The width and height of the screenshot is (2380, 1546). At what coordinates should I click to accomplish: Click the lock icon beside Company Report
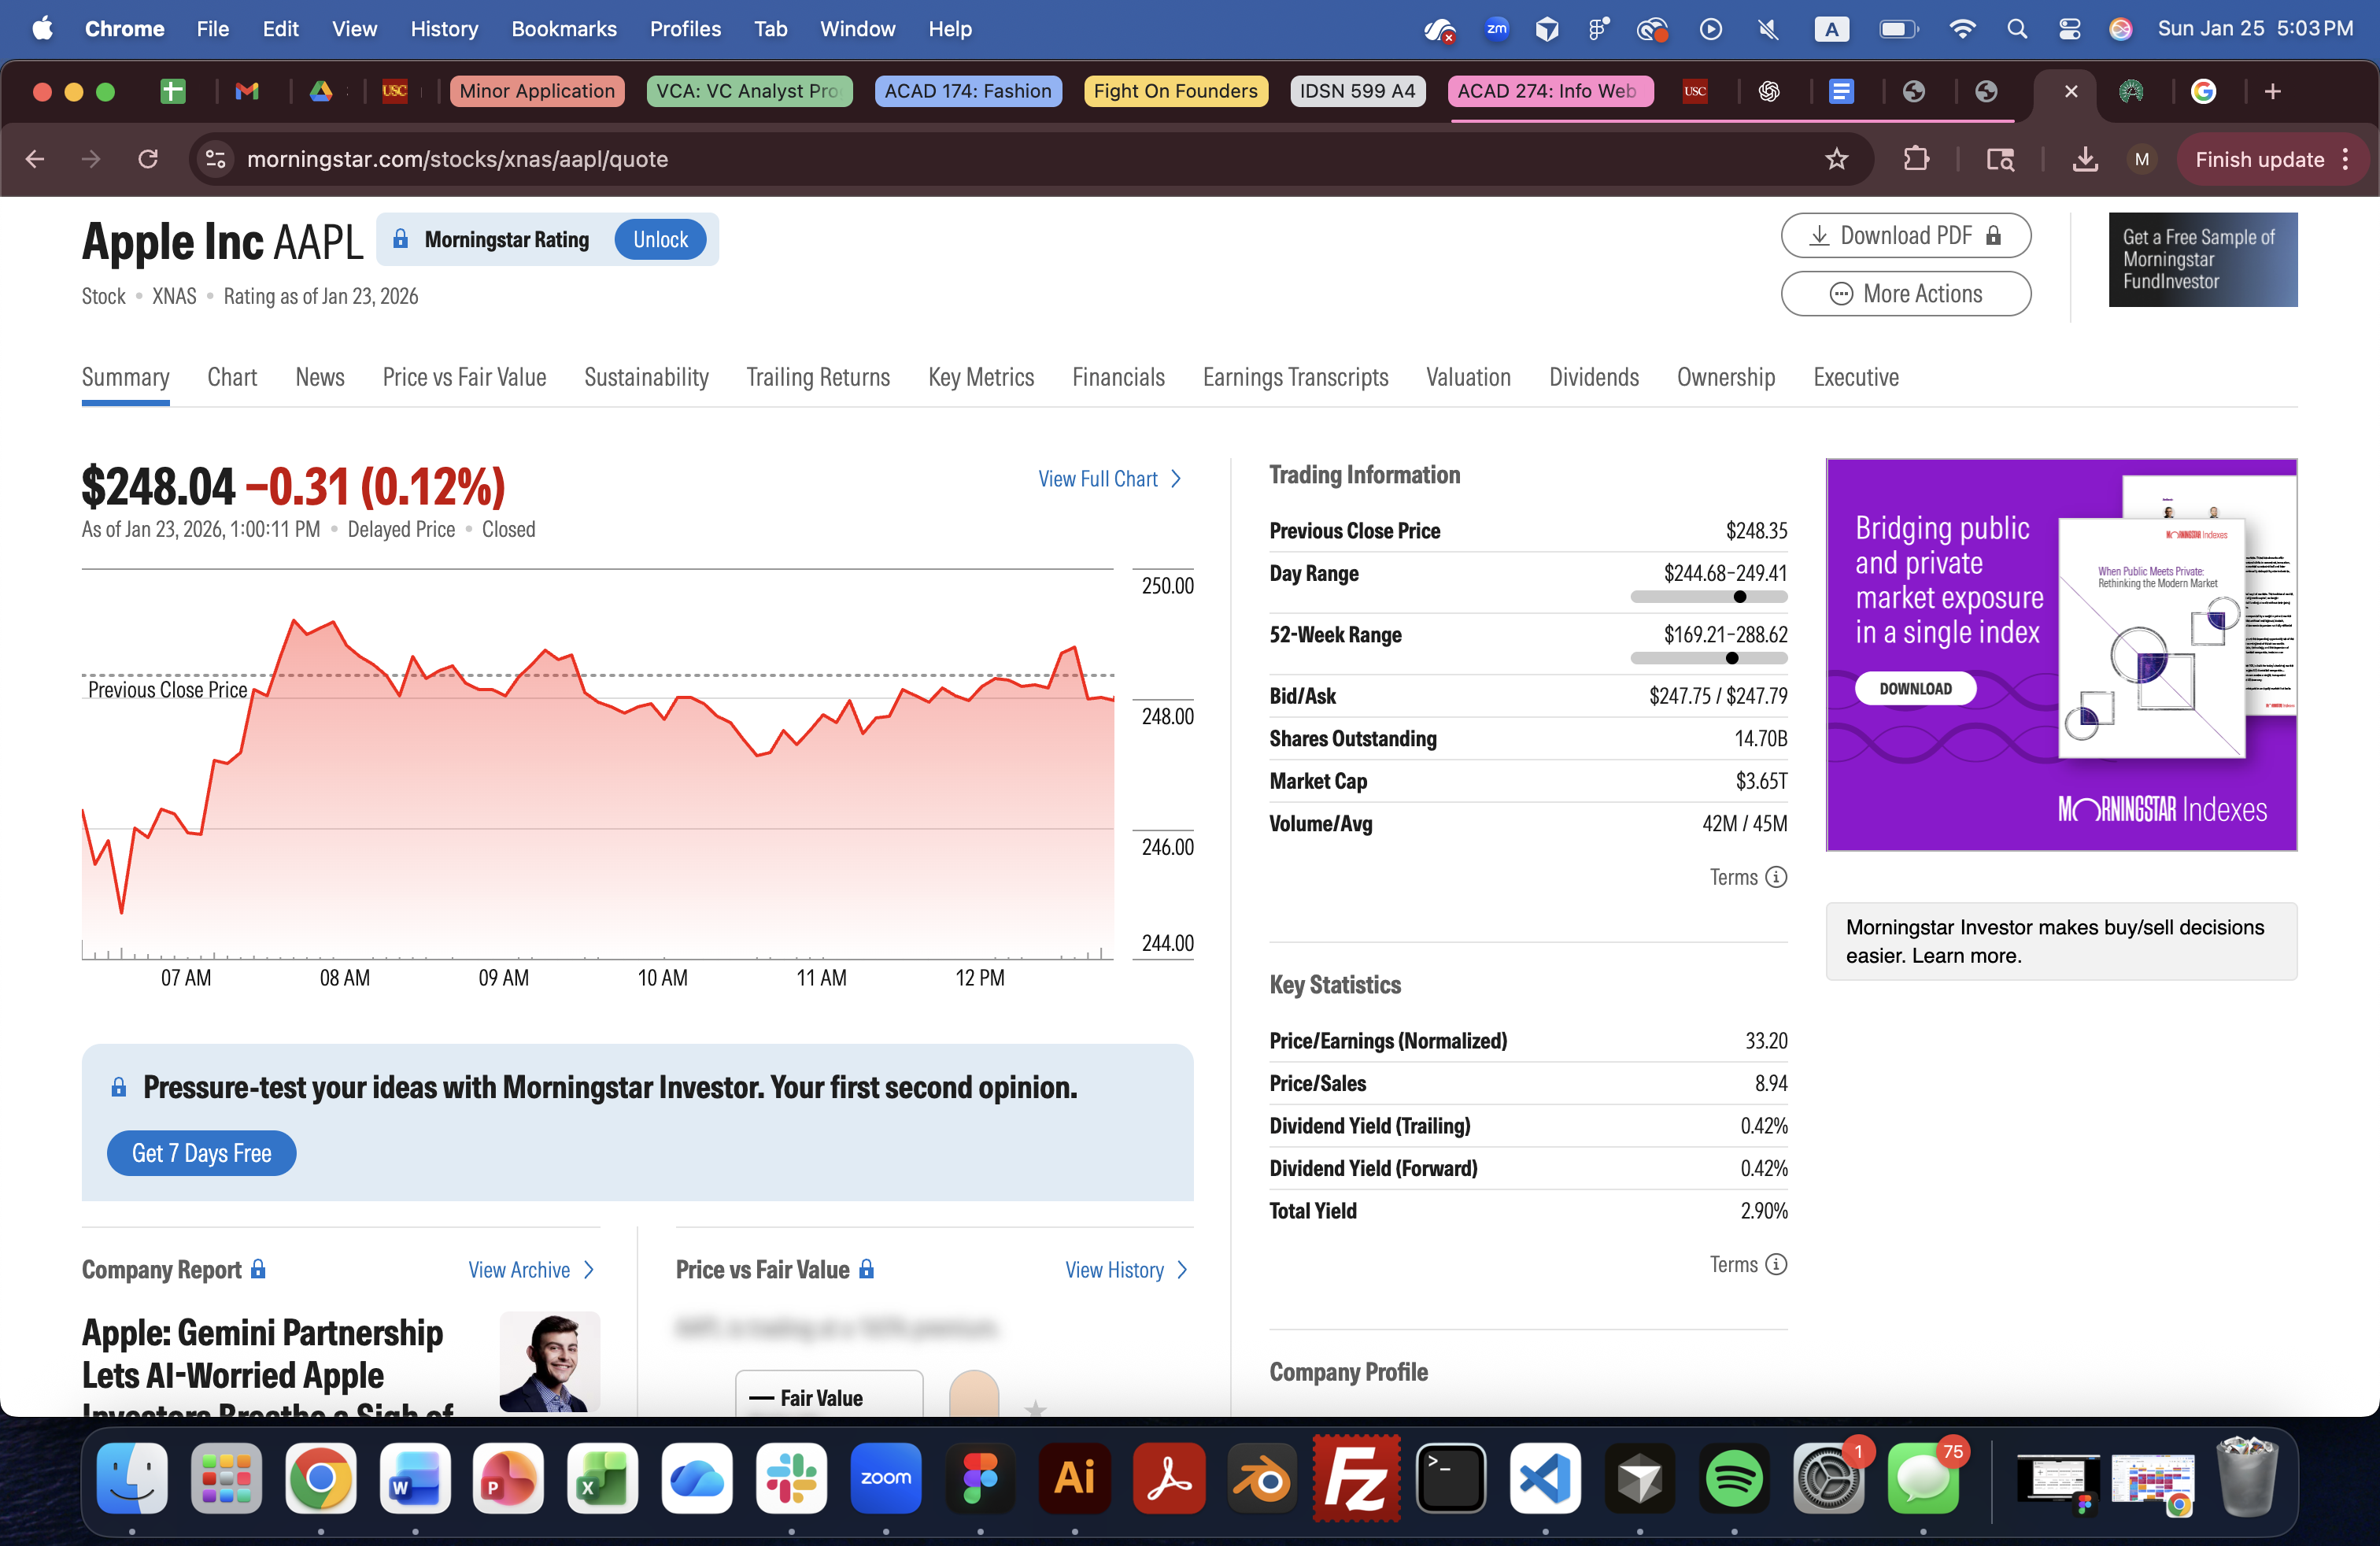tap(258, 1269)
